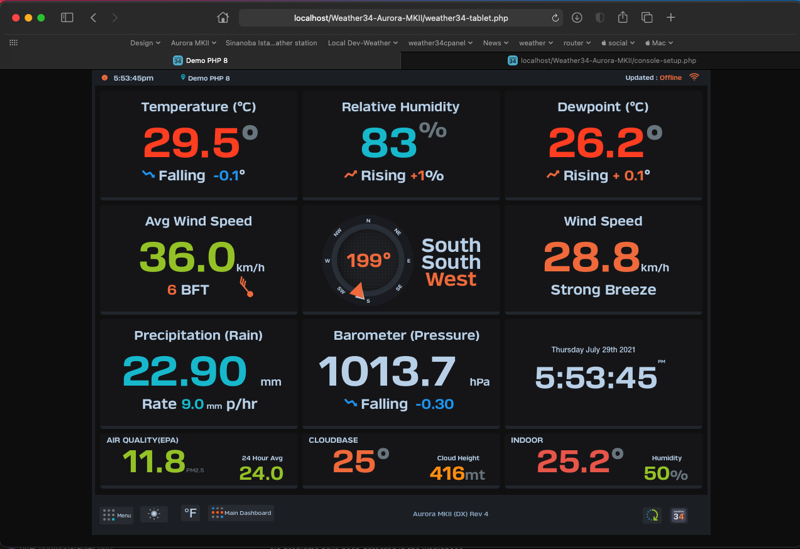
Task: Click the Updated : Offline status text
Action: coord(654,78)
